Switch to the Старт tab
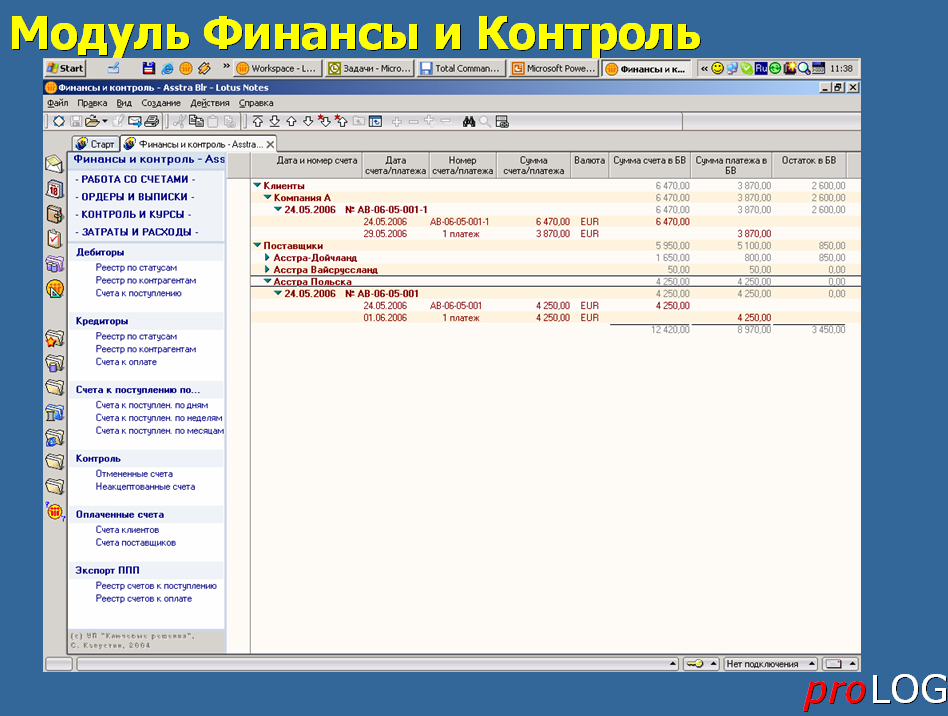The height and width of the screenshot is (716, 948). pyautogui.click(x=96, y=144)
